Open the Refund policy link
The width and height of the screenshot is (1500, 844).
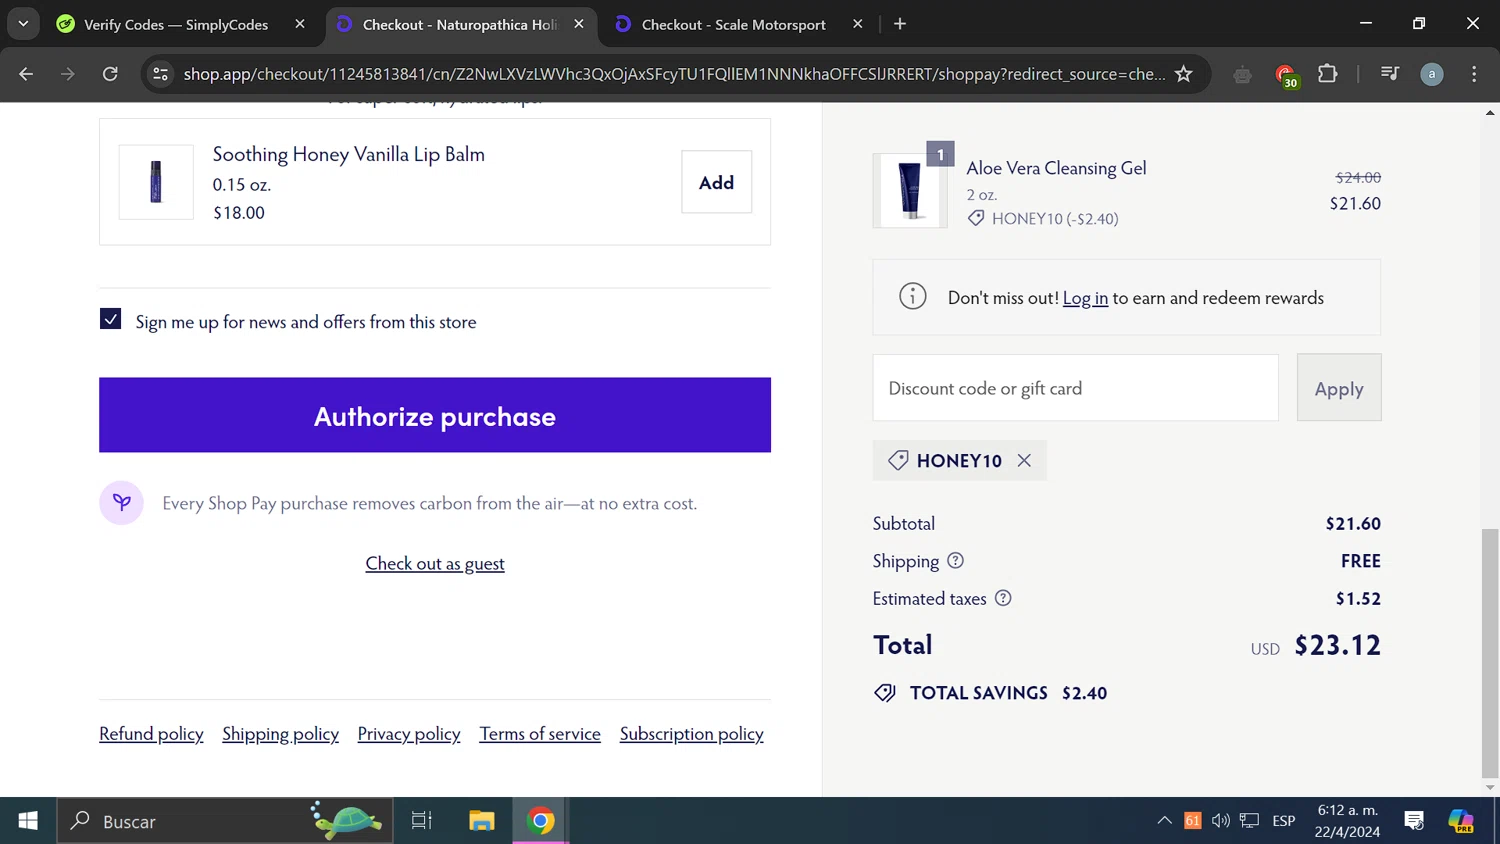(x=151, y=734)
